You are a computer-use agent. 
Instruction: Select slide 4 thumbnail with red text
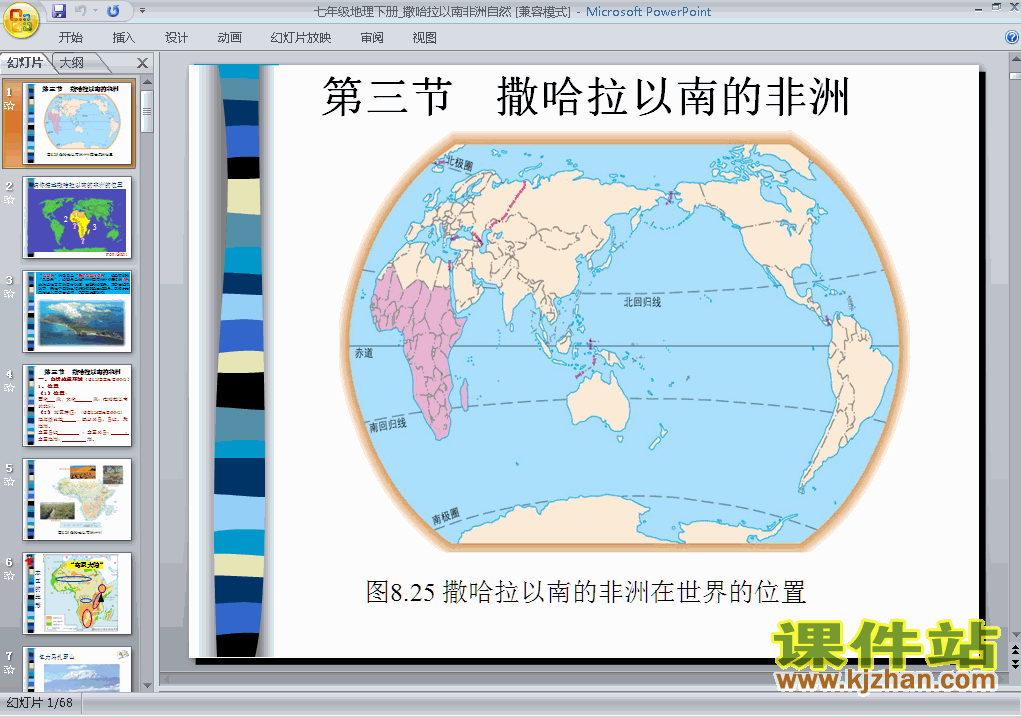pos(77,405)
